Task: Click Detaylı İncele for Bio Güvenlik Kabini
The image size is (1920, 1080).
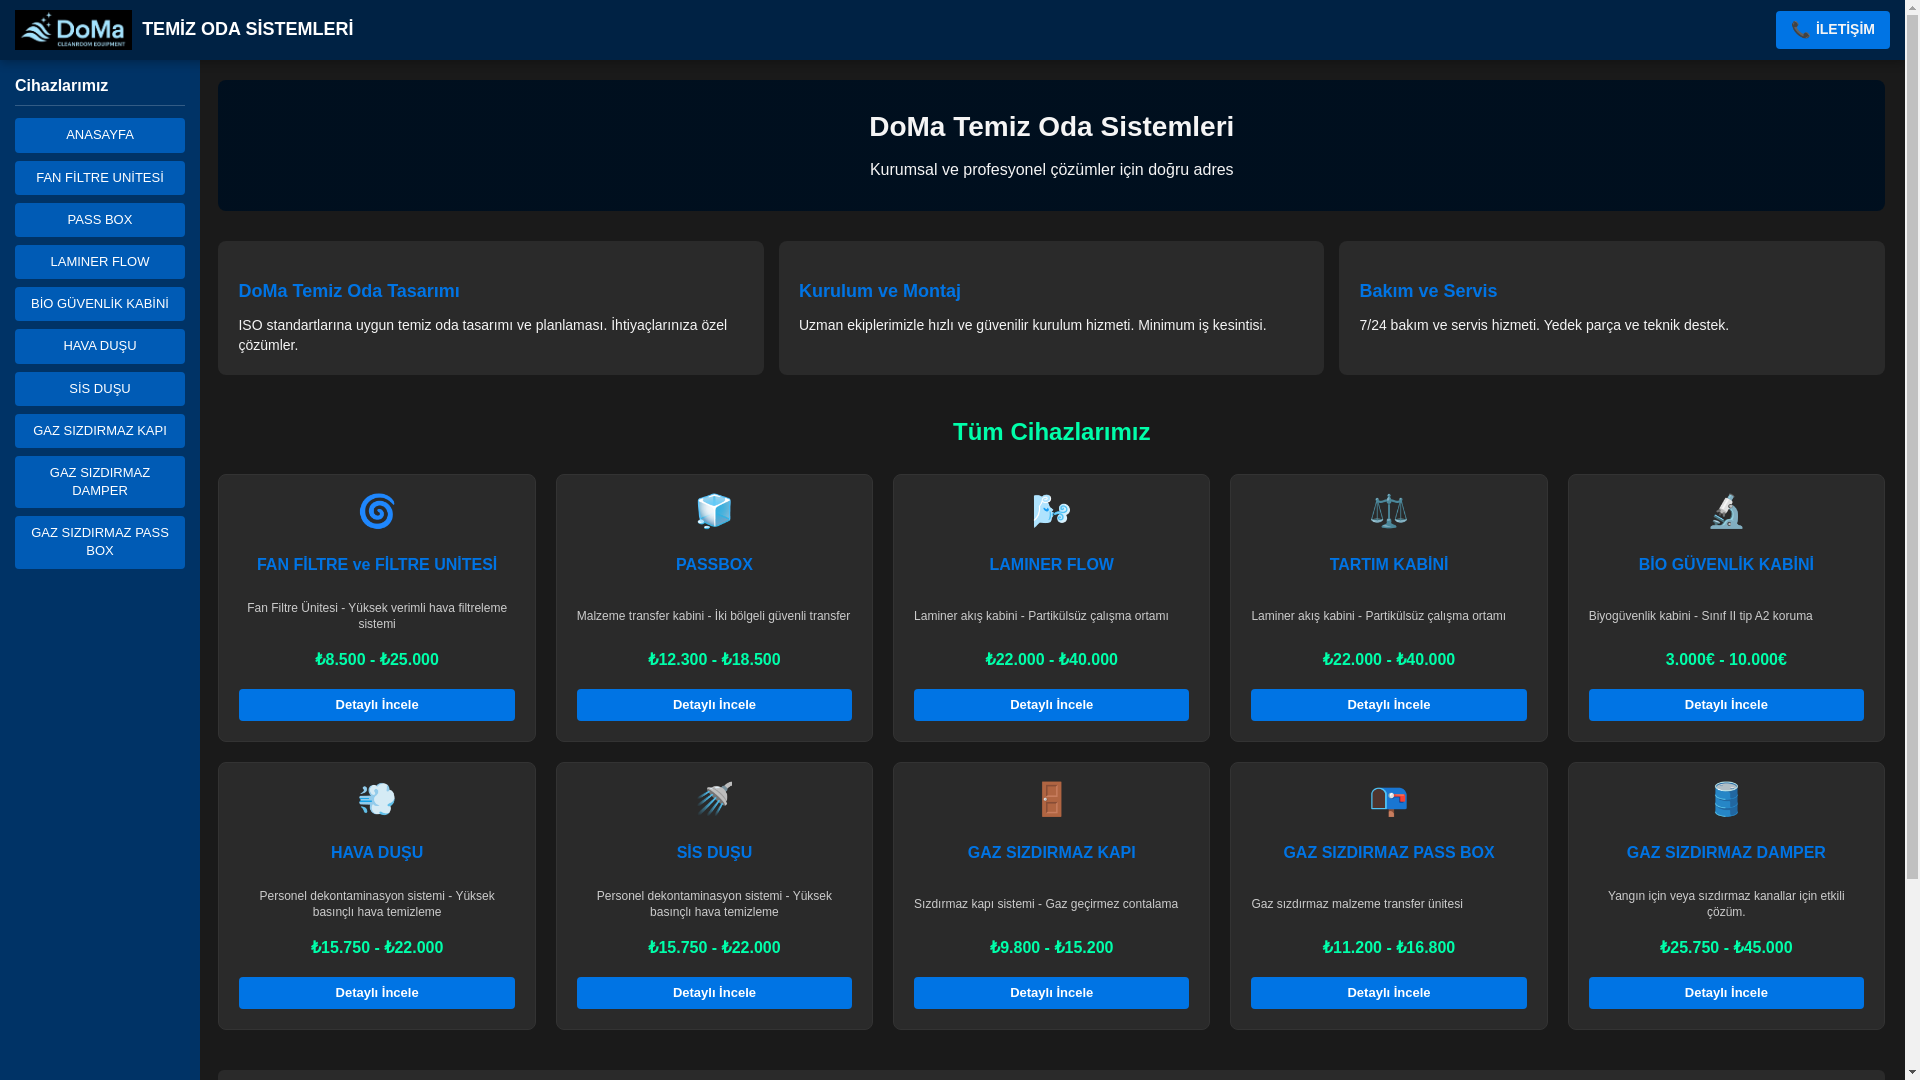Action: 1726,705
